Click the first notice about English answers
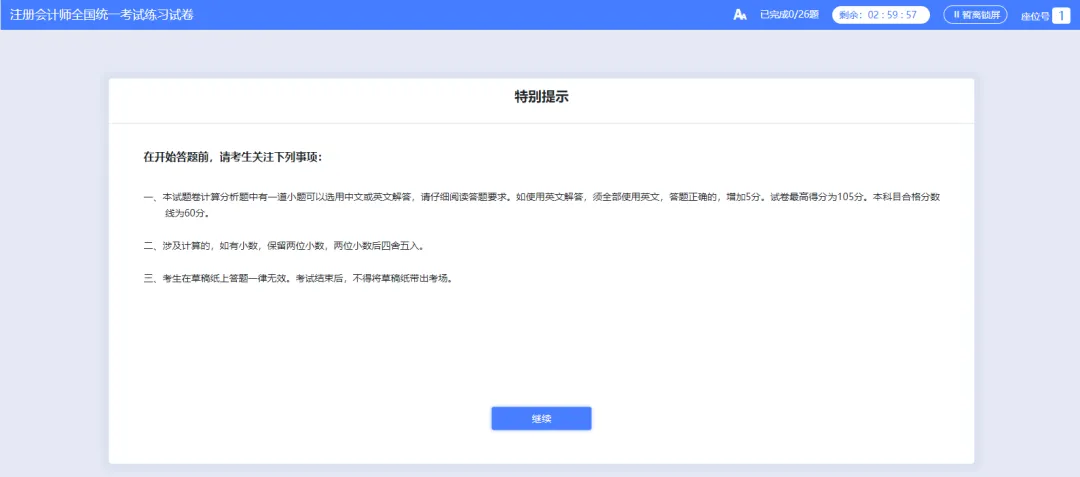The width and height of the screenshot is (1080, 477). coord(450,198)
